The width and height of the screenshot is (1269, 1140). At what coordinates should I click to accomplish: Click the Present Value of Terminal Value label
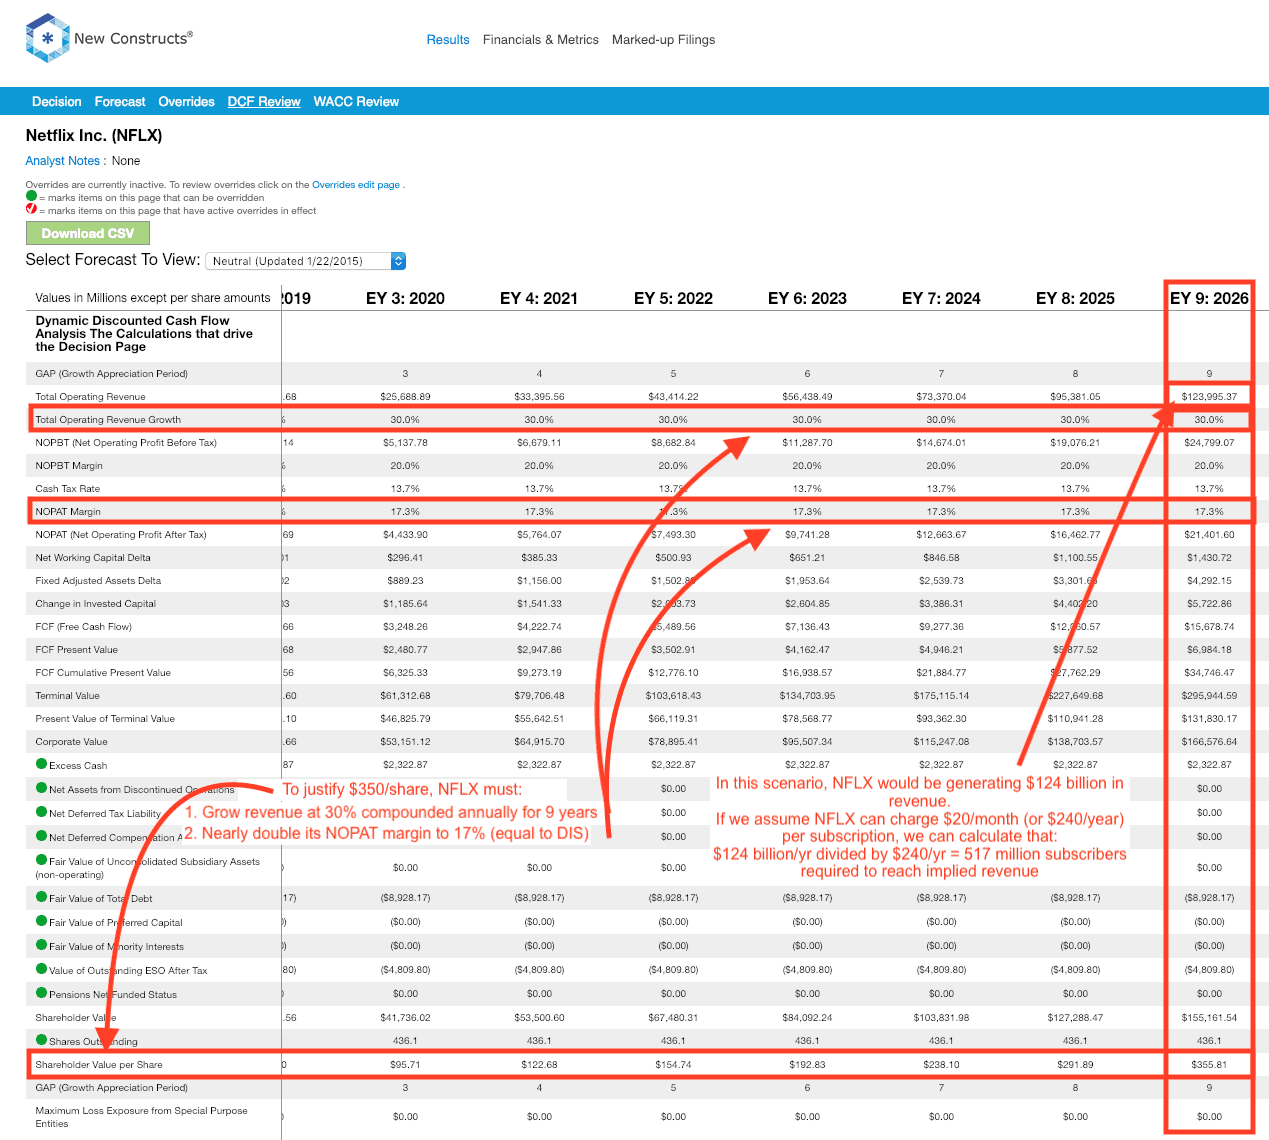106,719
